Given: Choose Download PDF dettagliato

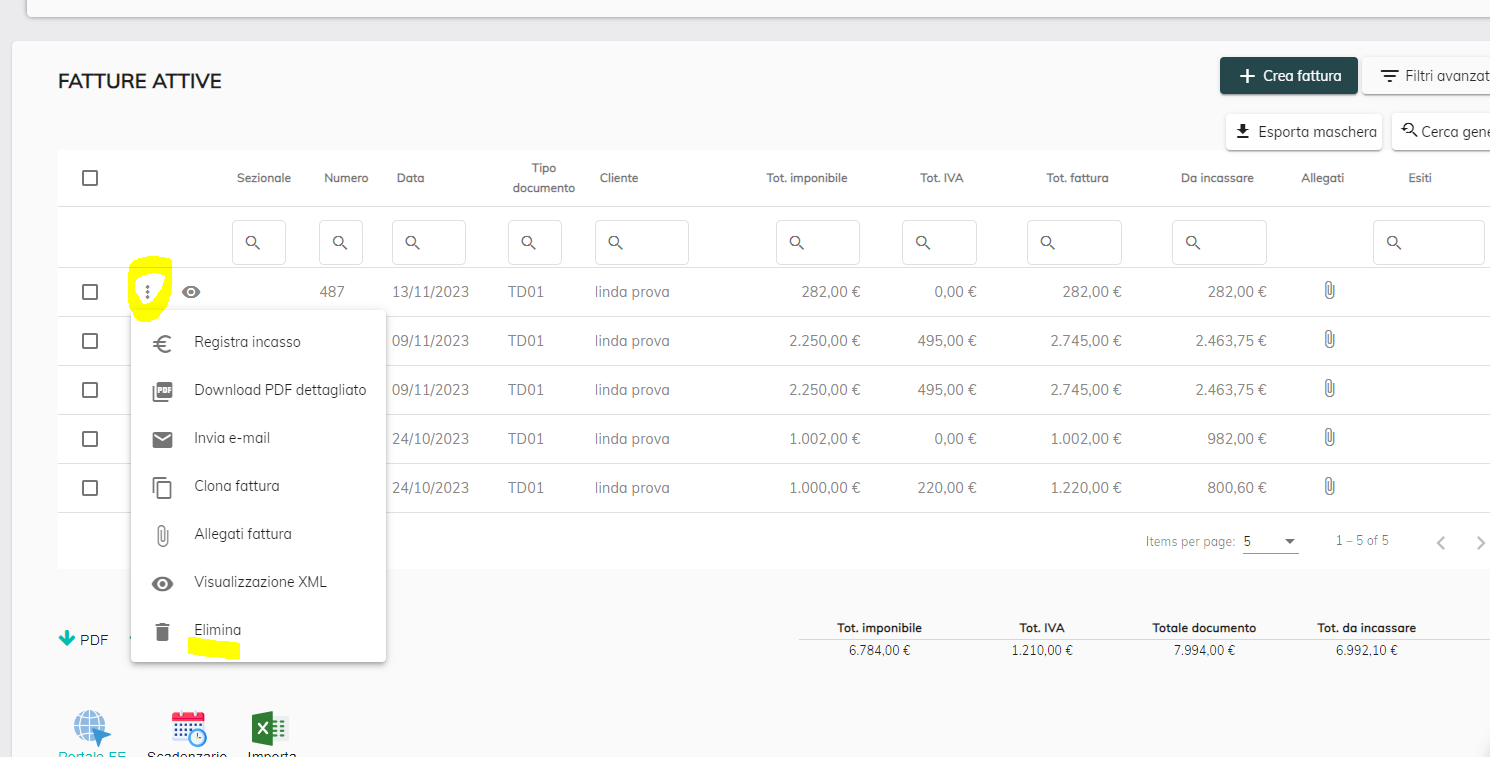Looking at the screenshot, I should click(258, 390).
